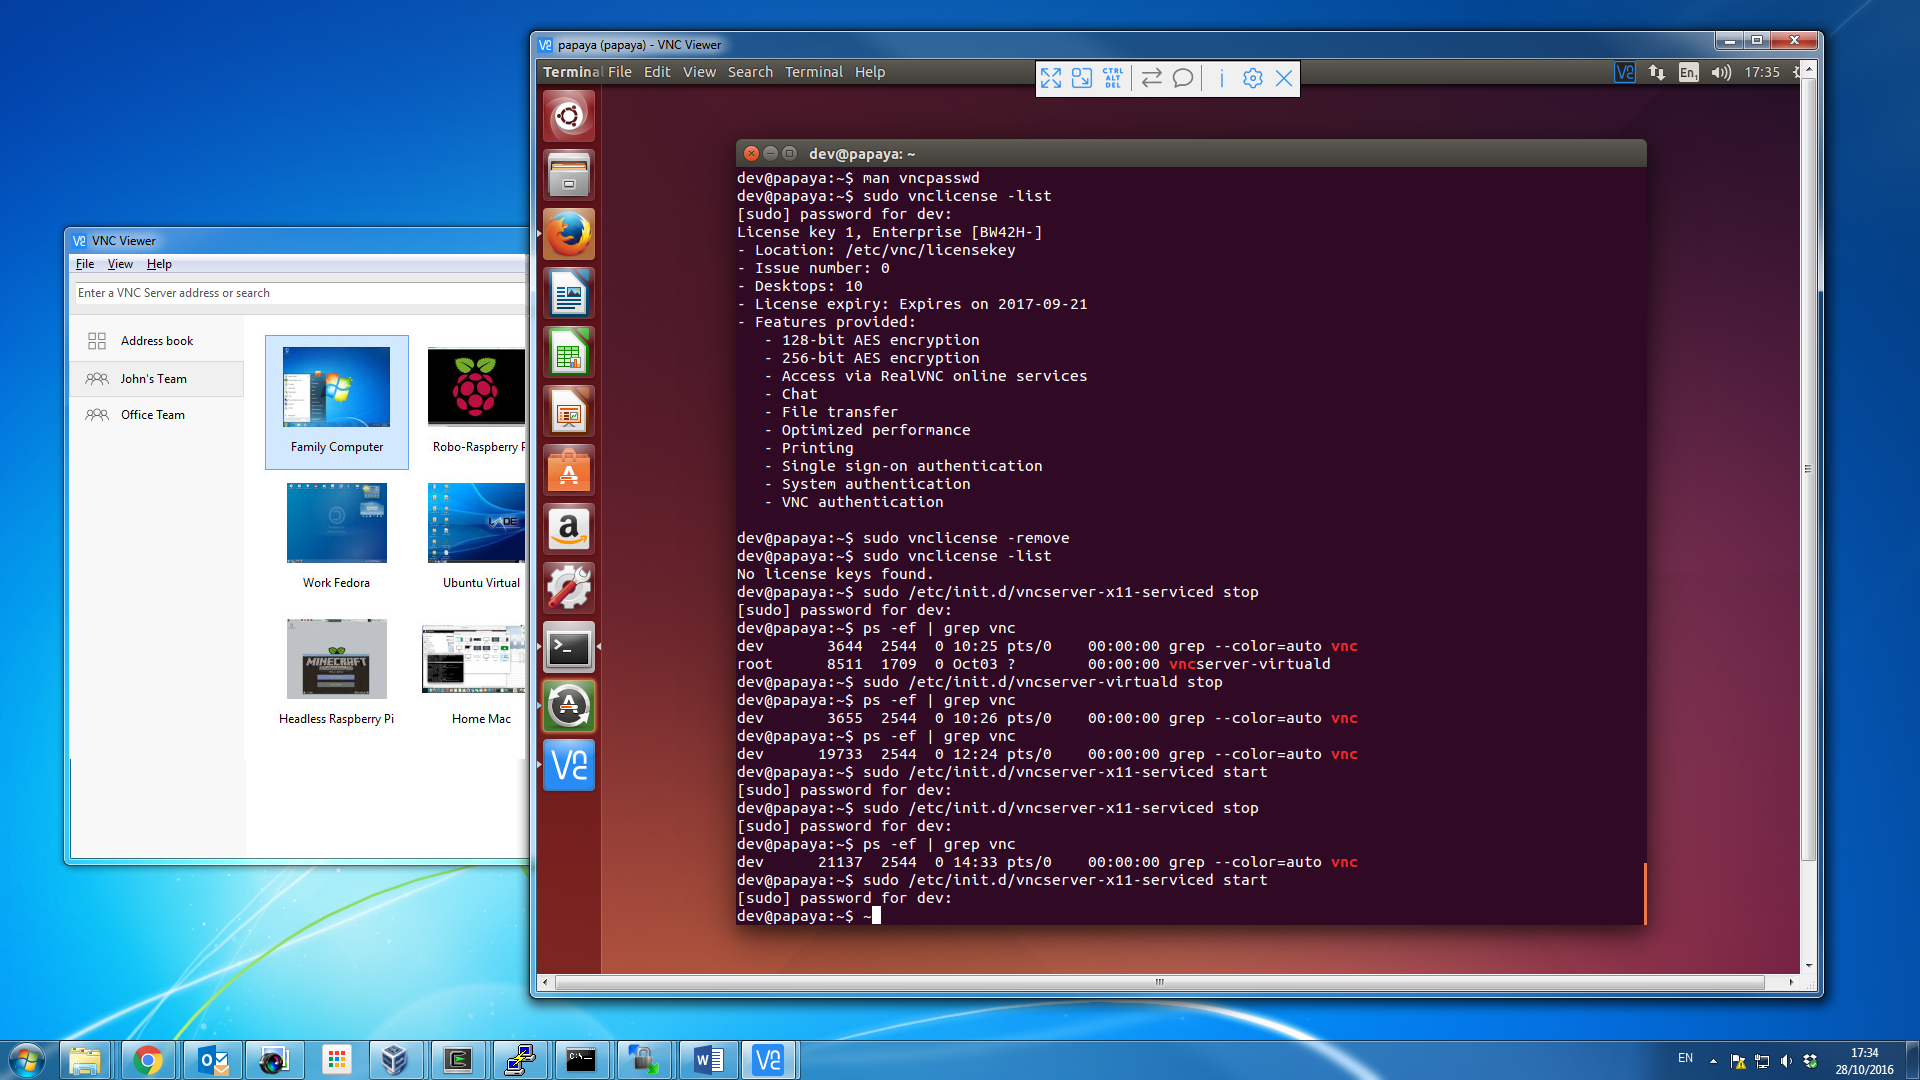Open the Address book view
Screen dimensions: 1920x1080
[156, 341]
